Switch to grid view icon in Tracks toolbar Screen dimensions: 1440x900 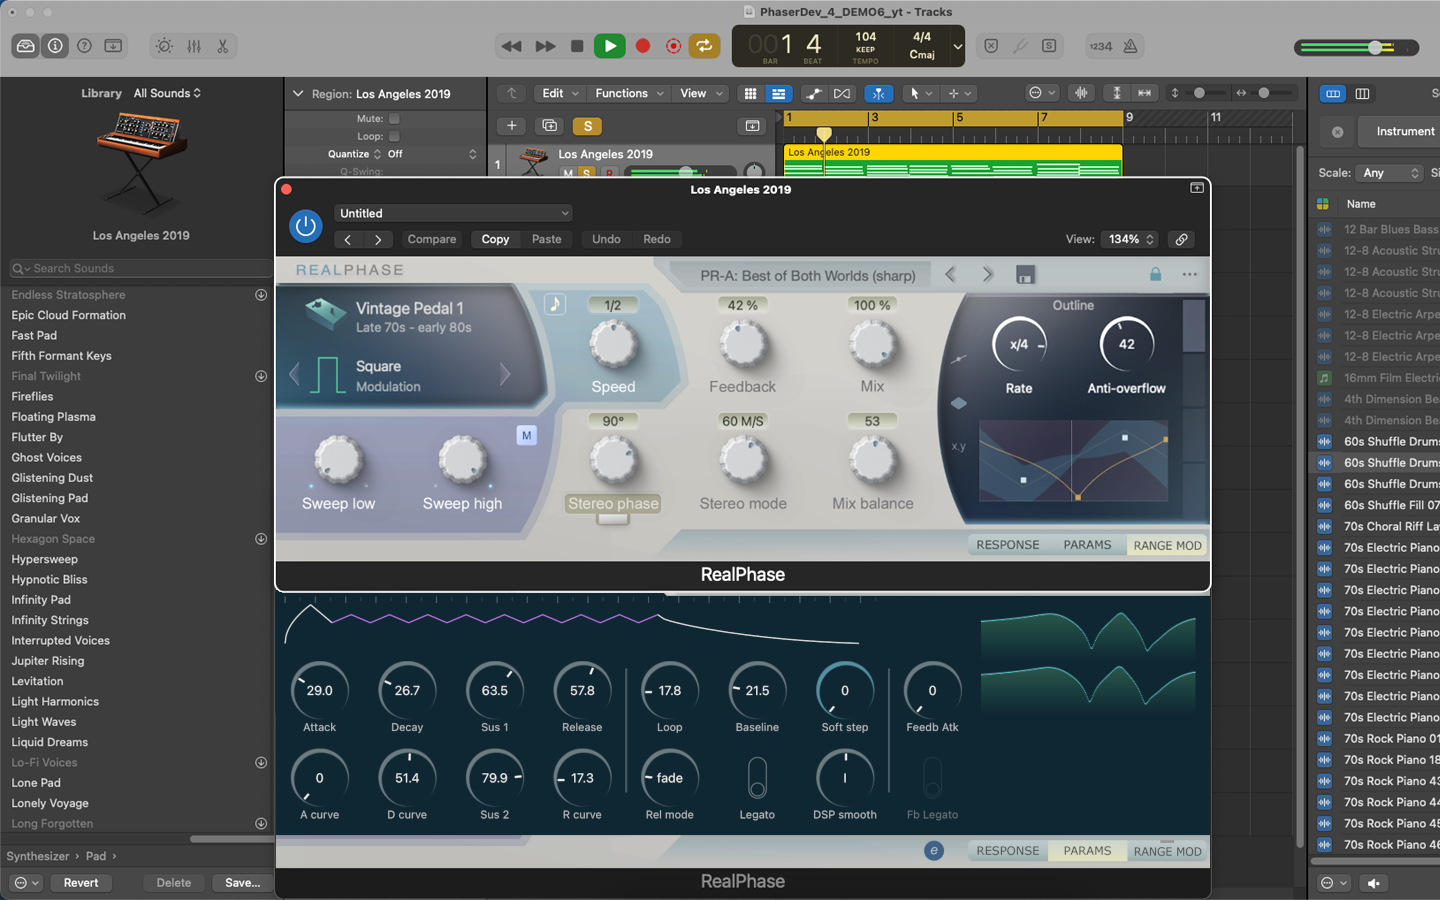(750, 93)
